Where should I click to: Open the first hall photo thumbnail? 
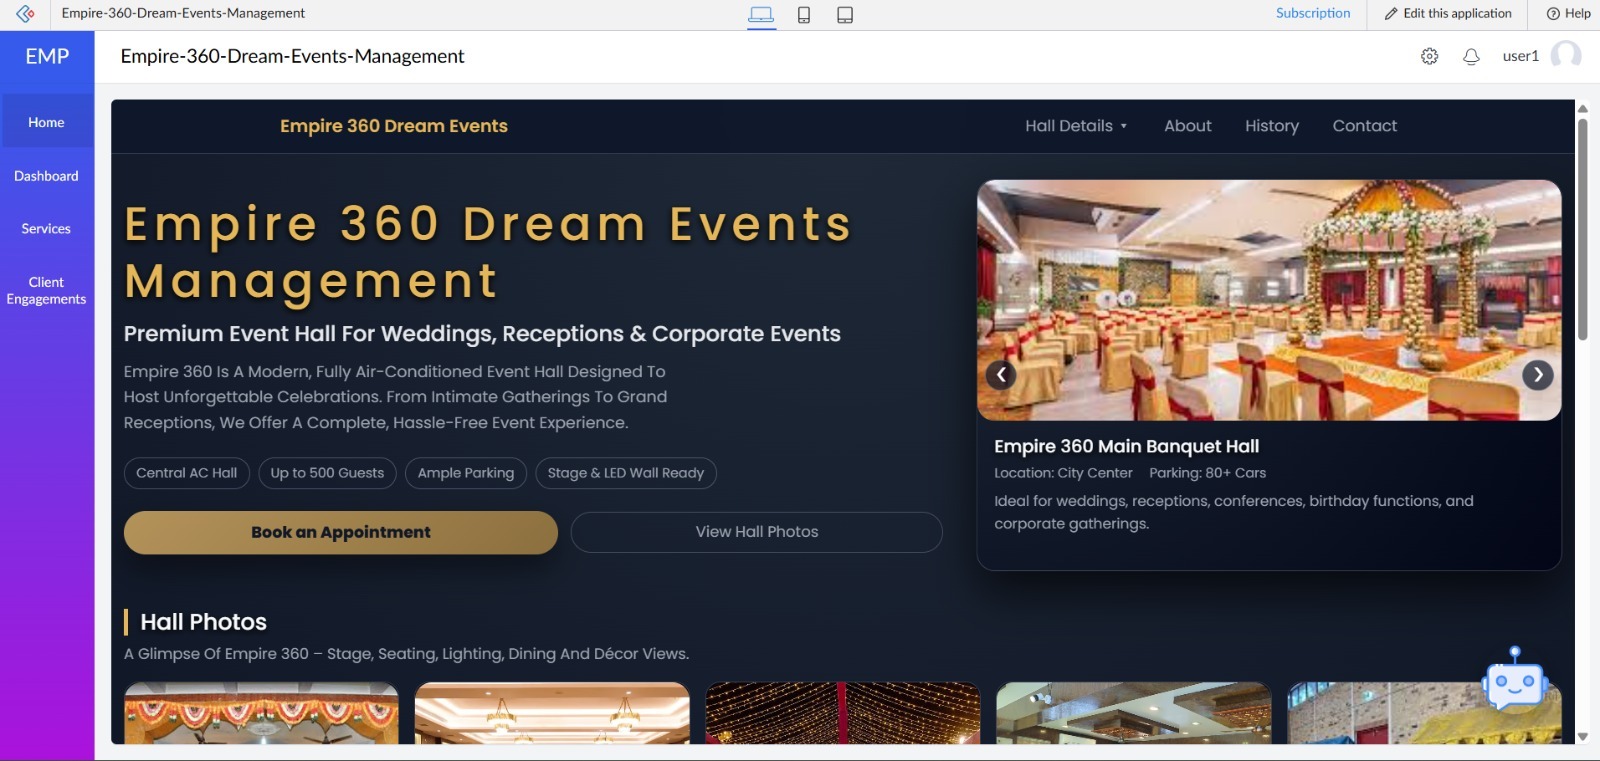point(261,713)
